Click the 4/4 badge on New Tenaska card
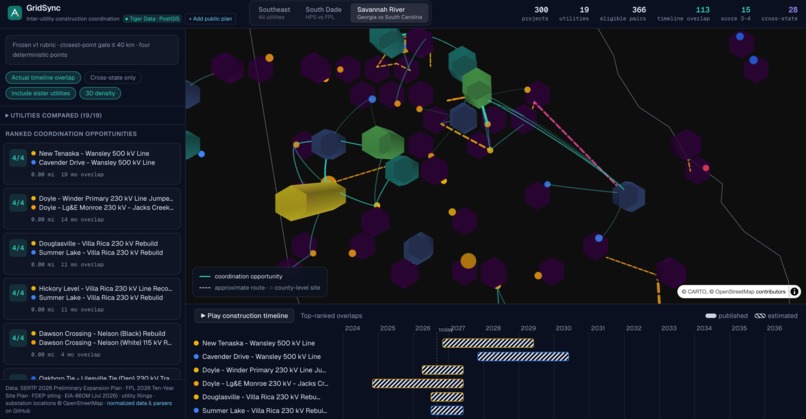 (x=18, y=158)
